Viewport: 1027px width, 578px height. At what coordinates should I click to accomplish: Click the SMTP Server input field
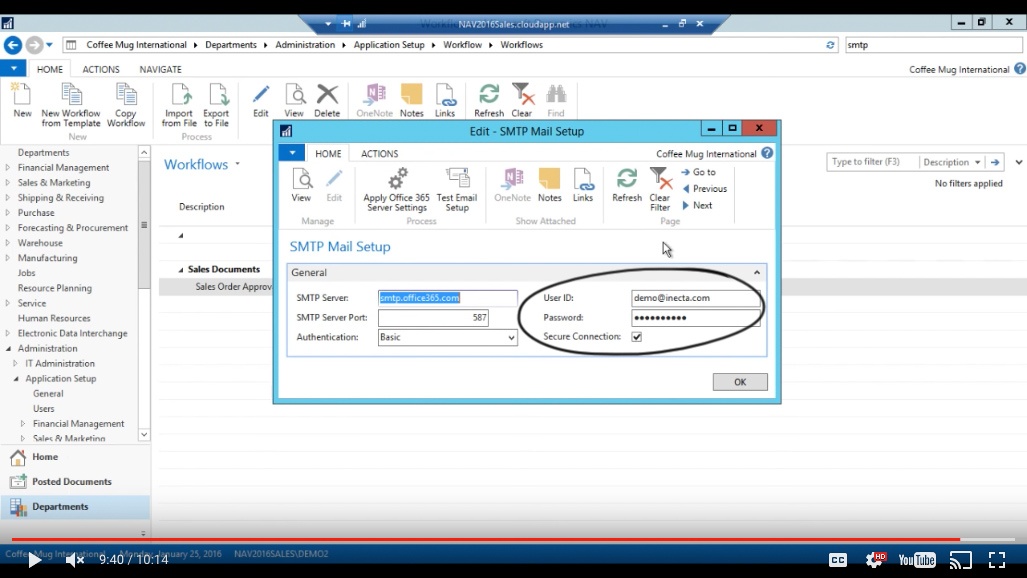pyautogui.click(x=447, y=298)
